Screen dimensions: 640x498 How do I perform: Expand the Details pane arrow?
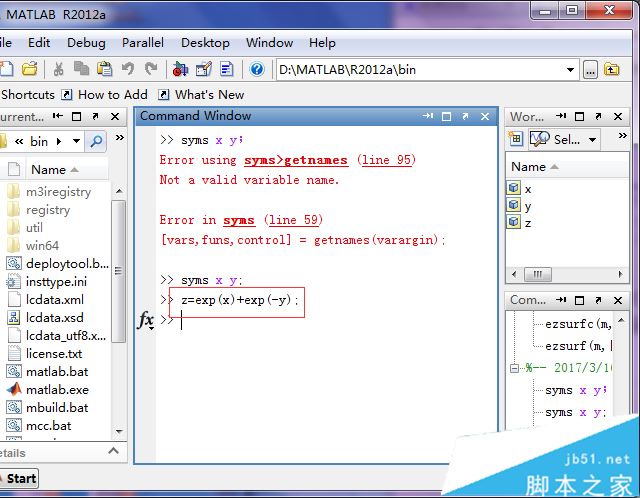tap(113, 451)
